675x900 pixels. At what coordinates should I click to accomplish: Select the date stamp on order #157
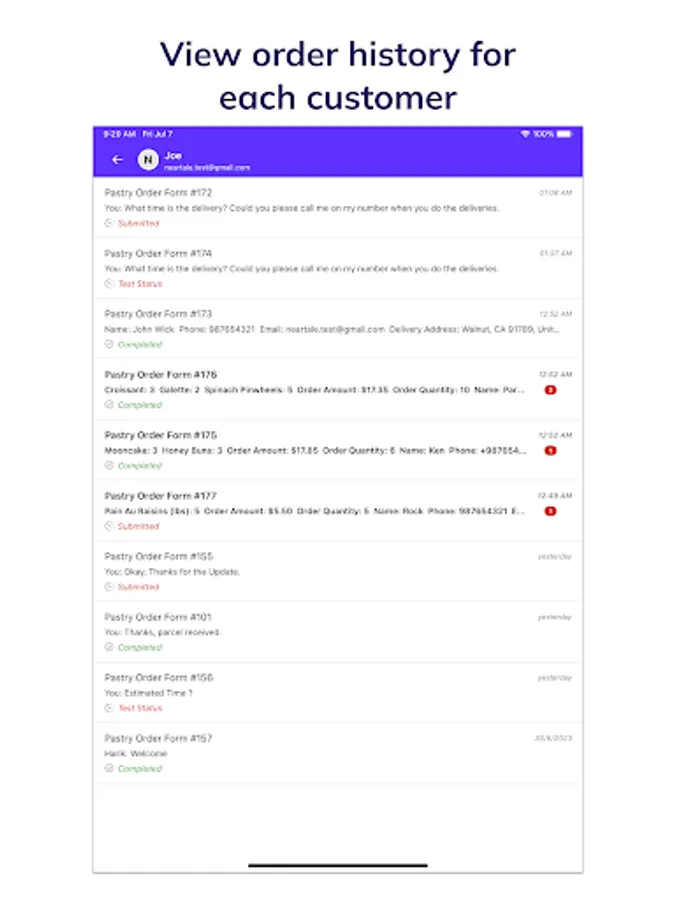pos(553,738)
